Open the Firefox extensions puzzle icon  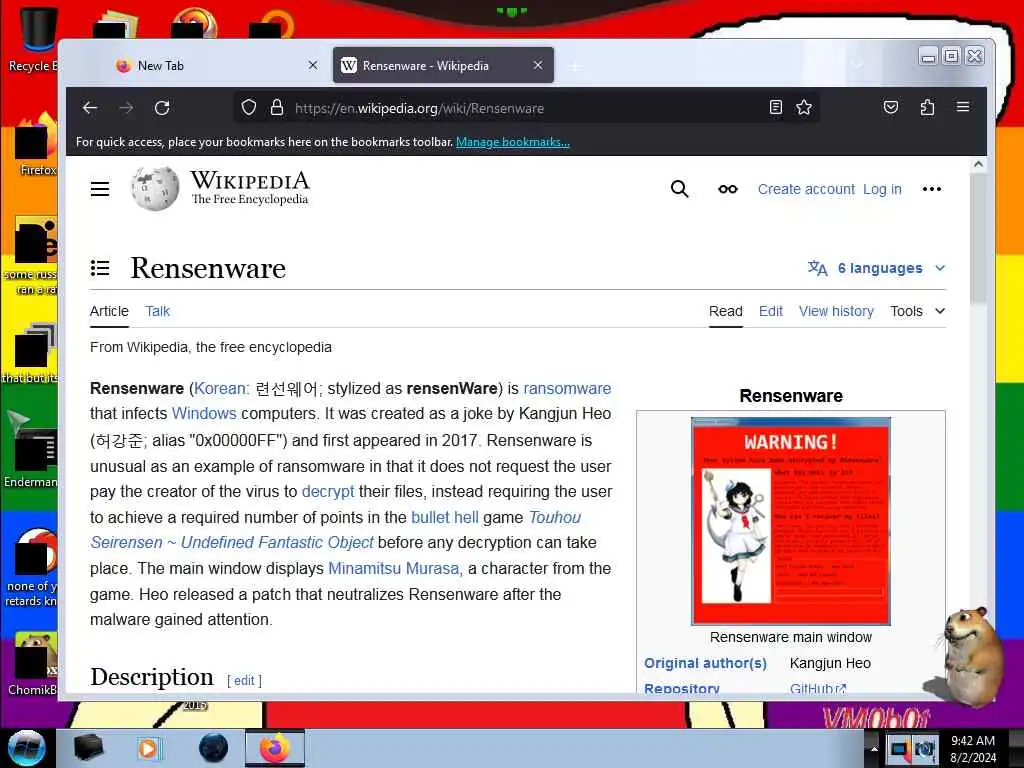pos(927,108)
